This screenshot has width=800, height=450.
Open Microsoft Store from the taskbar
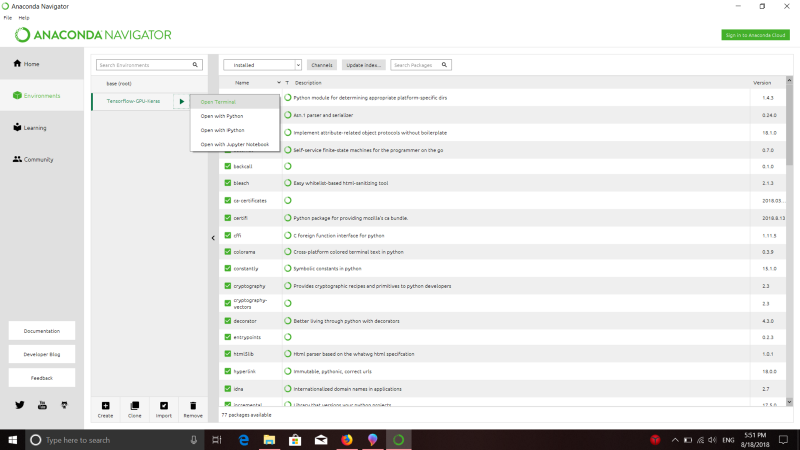click(x=295, y=440)
